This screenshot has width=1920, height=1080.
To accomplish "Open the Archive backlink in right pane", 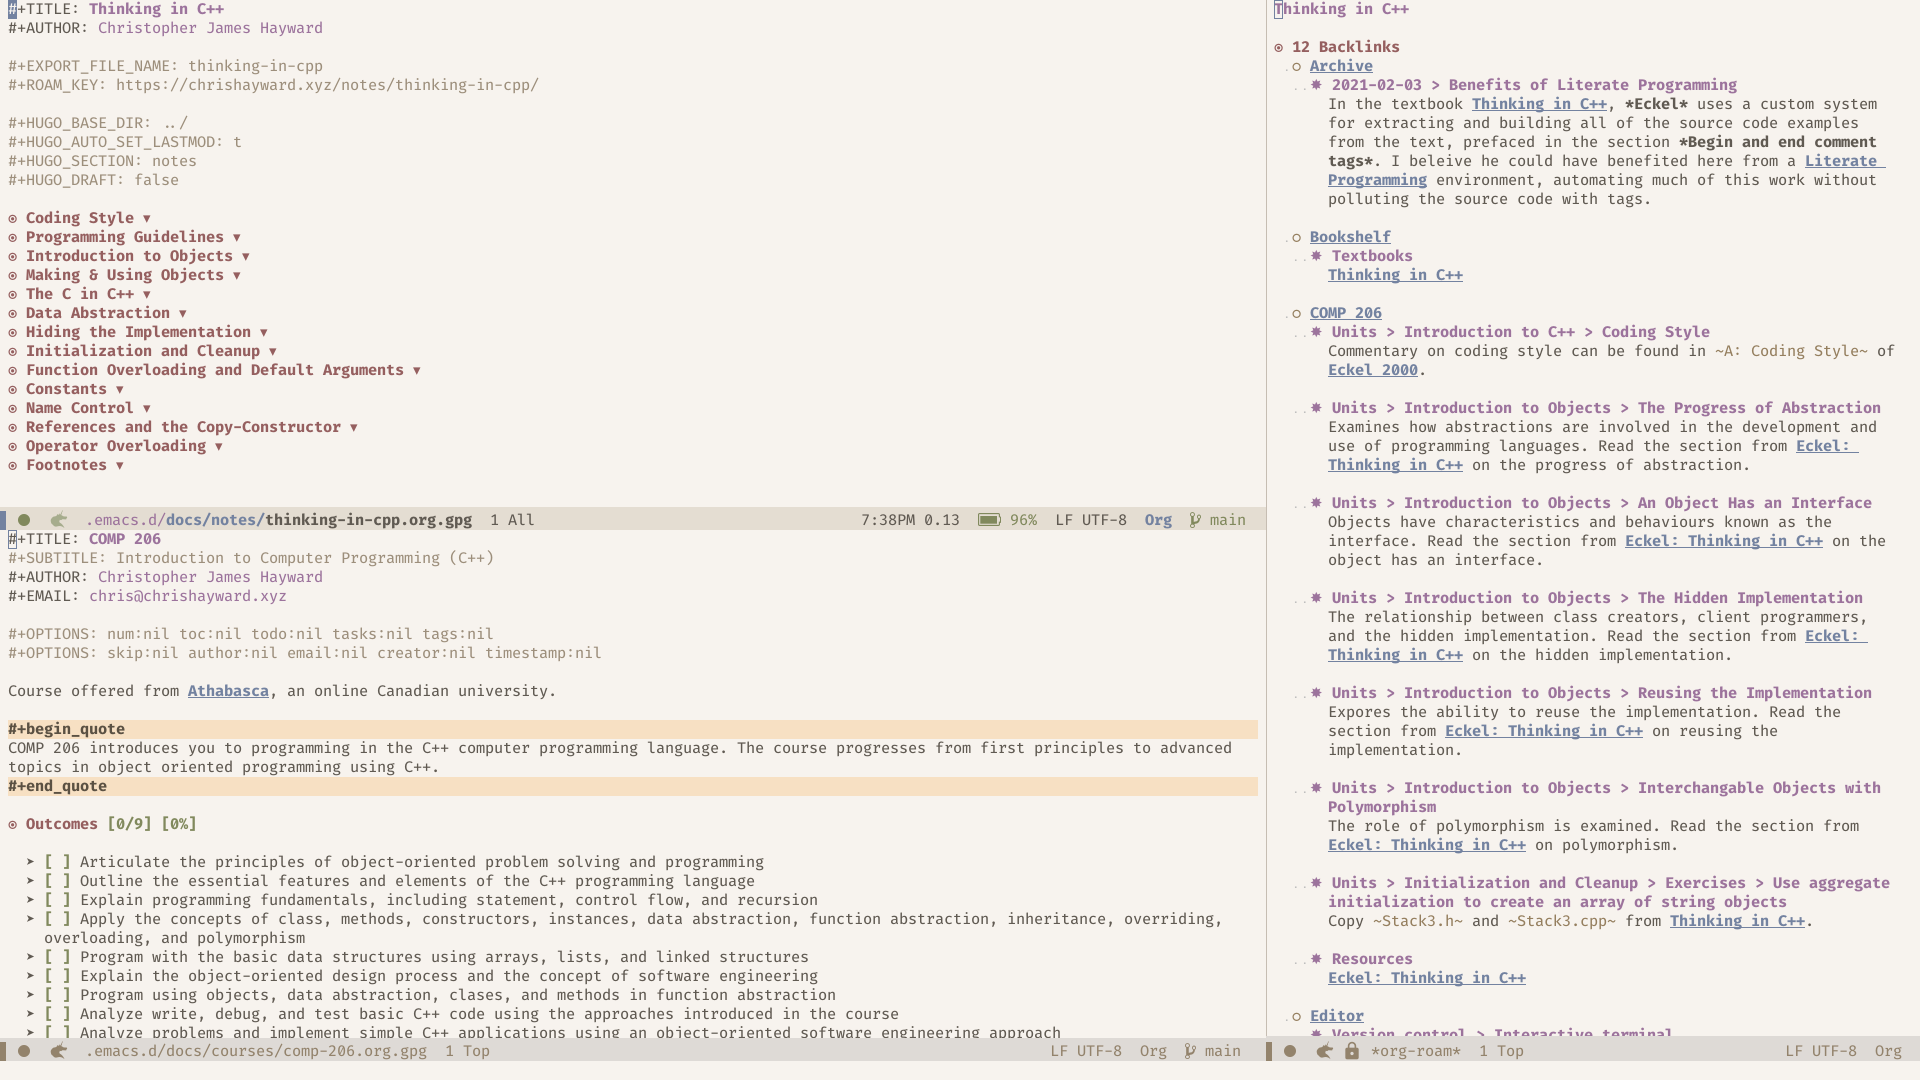I will 1341,66.
